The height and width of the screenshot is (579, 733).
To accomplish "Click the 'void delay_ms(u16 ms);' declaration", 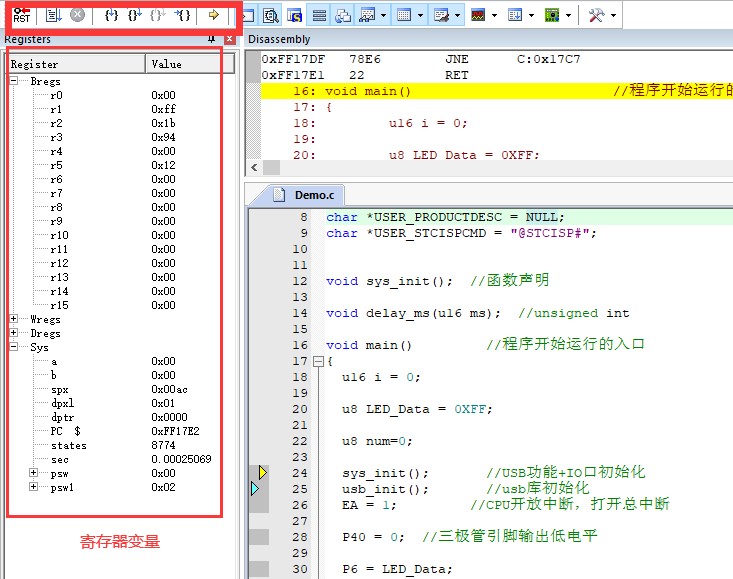I will pyautogui.click(x=413, y=314).
